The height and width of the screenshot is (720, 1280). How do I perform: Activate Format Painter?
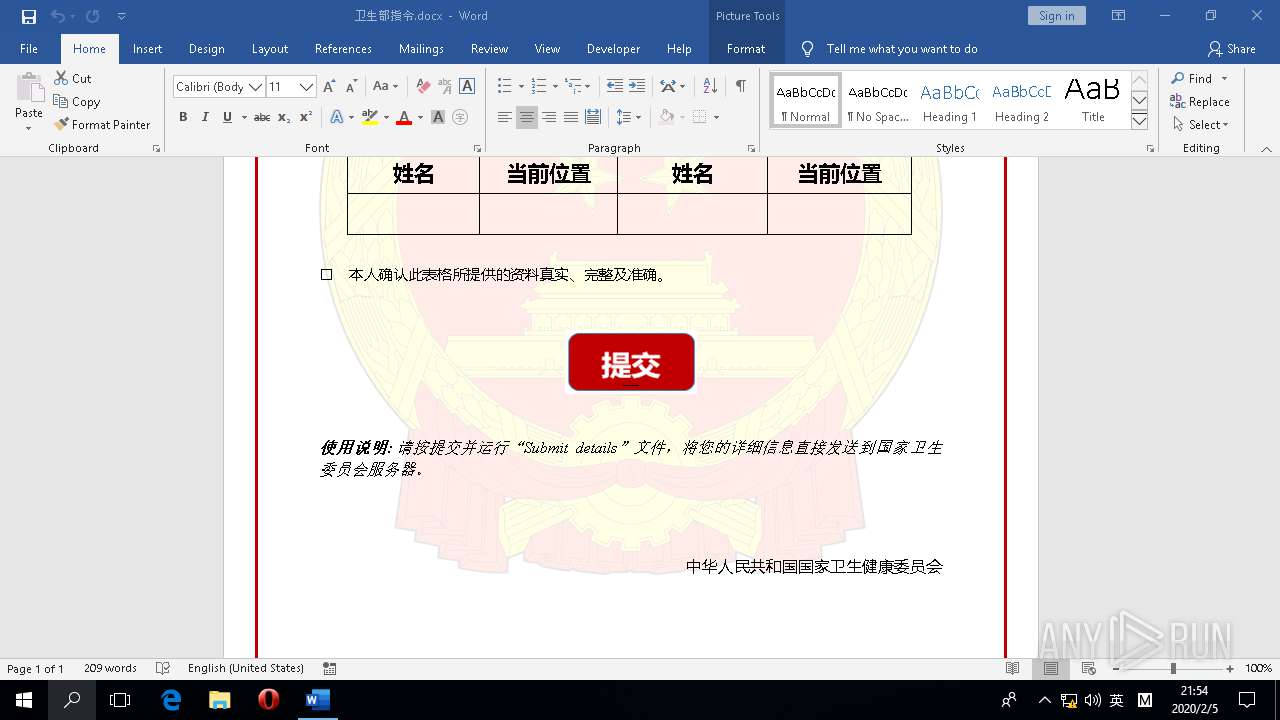[102, 124]
